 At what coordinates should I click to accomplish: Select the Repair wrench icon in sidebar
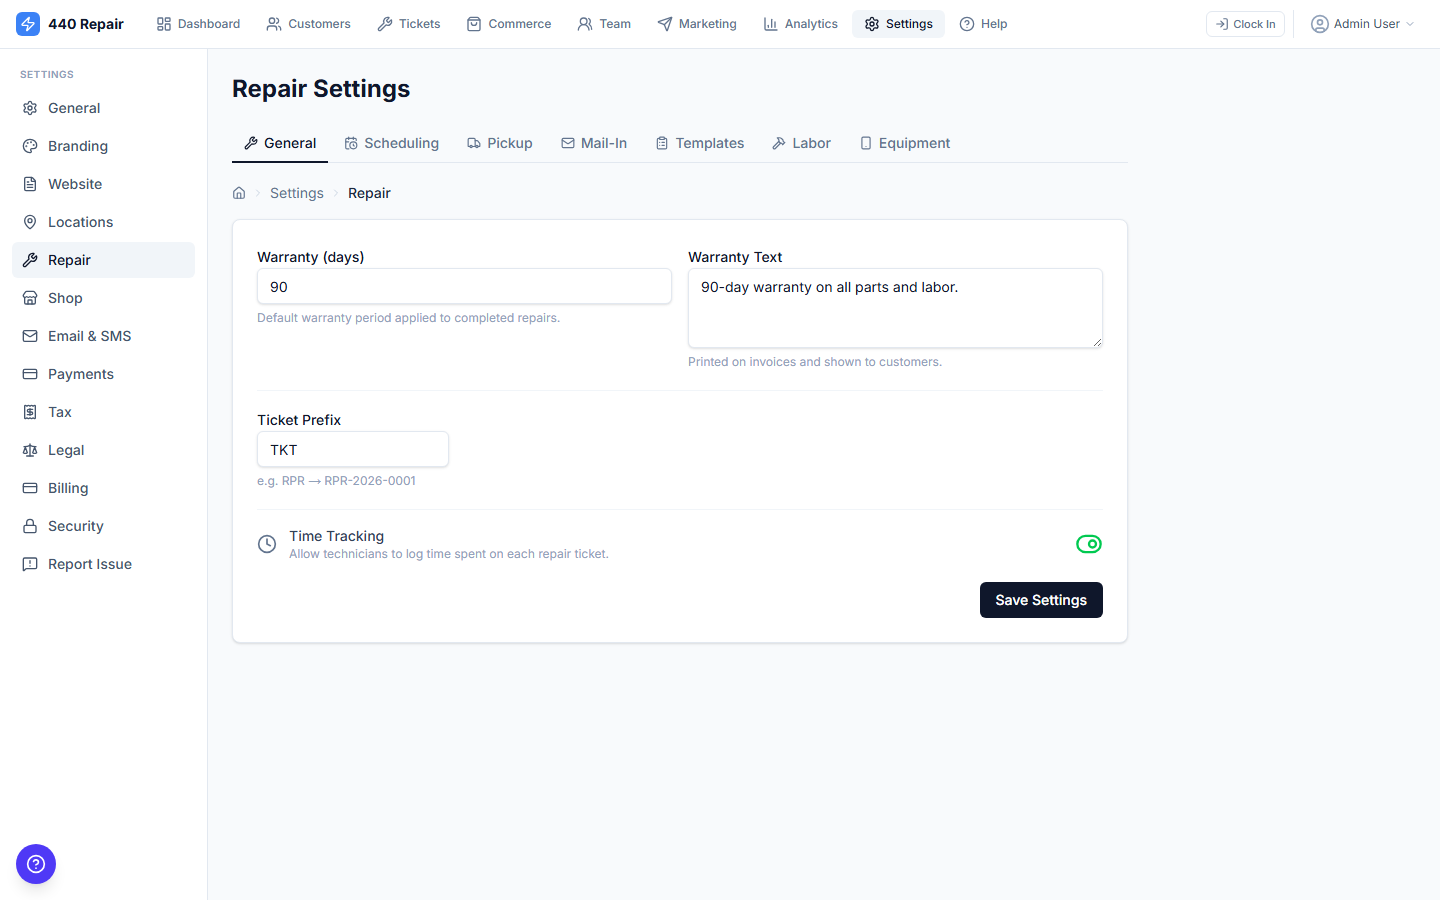31,259
